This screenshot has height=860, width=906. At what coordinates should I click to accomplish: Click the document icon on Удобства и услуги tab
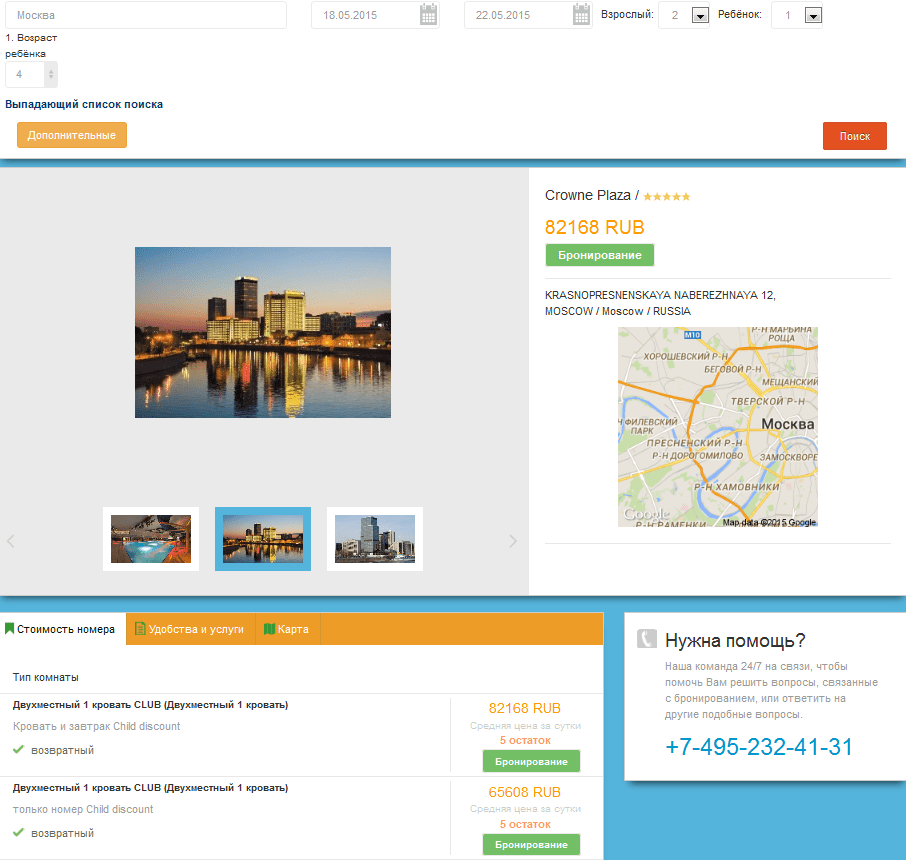139,628
